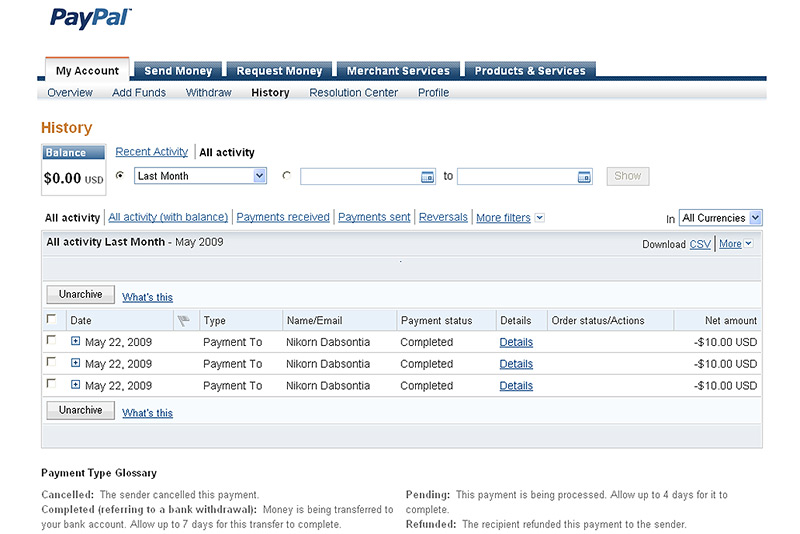Open the My Account tab
The image size is (800, 534).
click(x=87, y=70)
